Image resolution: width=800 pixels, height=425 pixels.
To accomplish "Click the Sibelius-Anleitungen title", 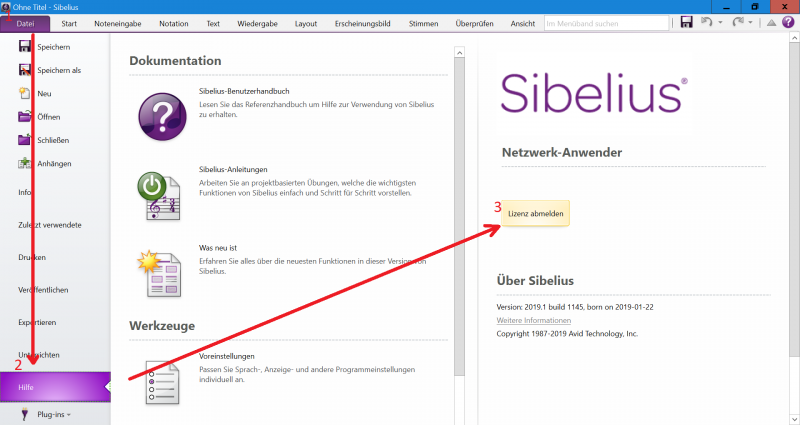I will point(233,169).
